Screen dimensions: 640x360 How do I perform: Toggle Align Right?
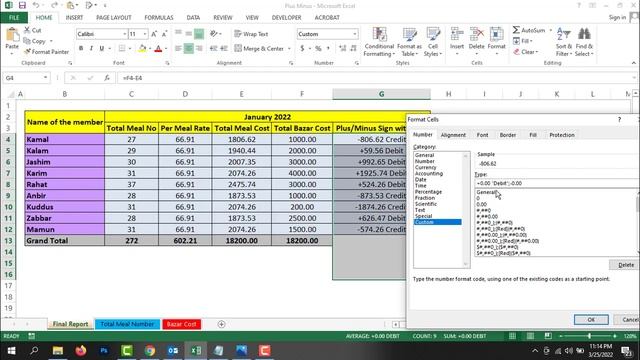(199, 48)
